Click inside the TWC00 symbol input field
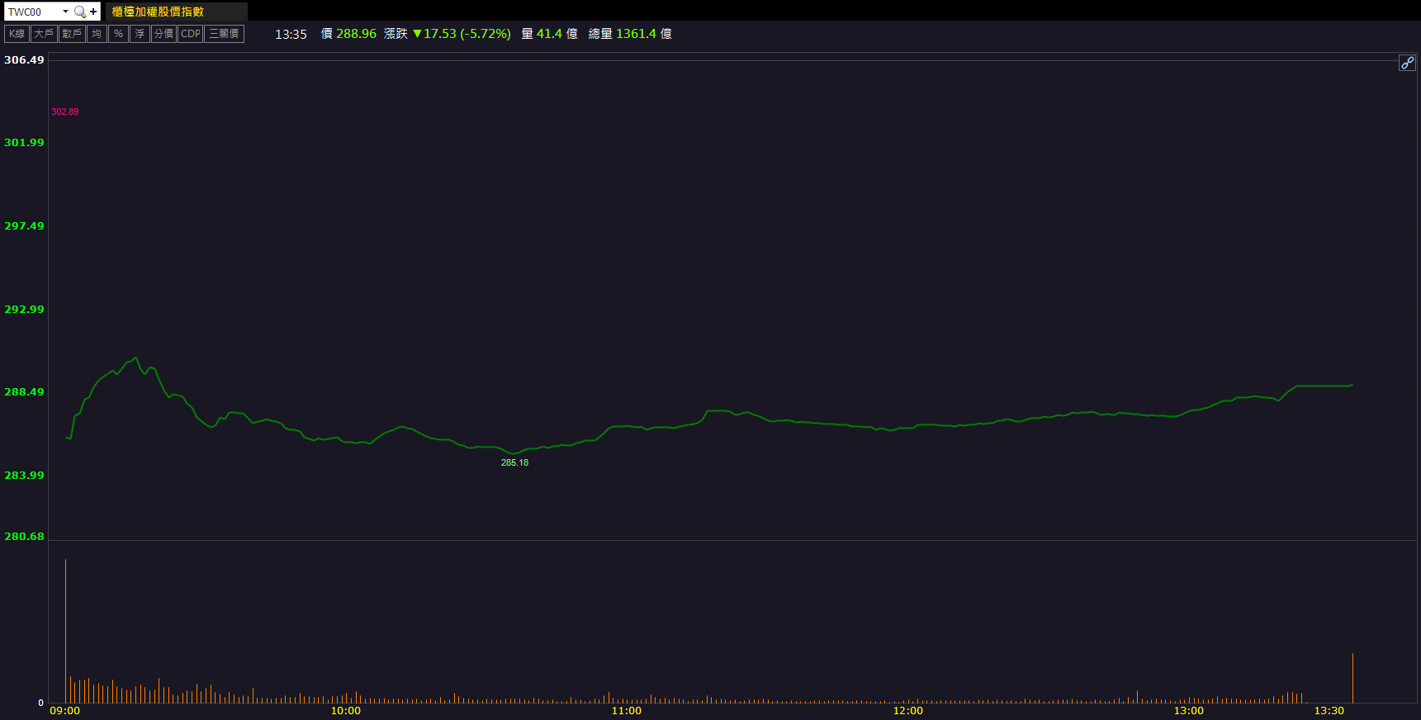The width and height of the screenshot is (1421, 720). tap(32, 12)
